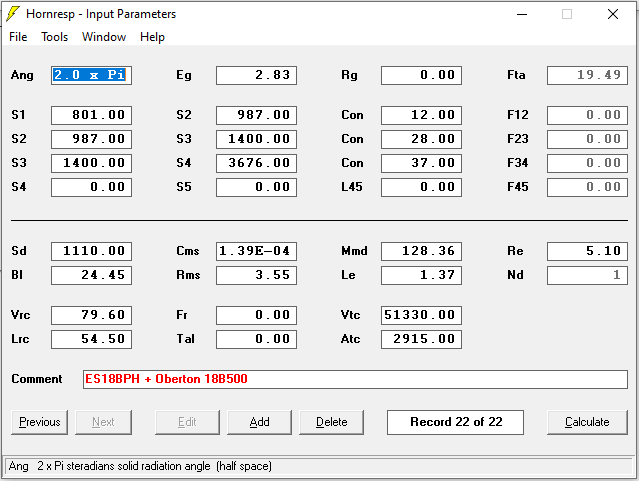Click the S3 field in the Con 37.00 row
This screenshot has height=481, width=639.
[91, 163]
